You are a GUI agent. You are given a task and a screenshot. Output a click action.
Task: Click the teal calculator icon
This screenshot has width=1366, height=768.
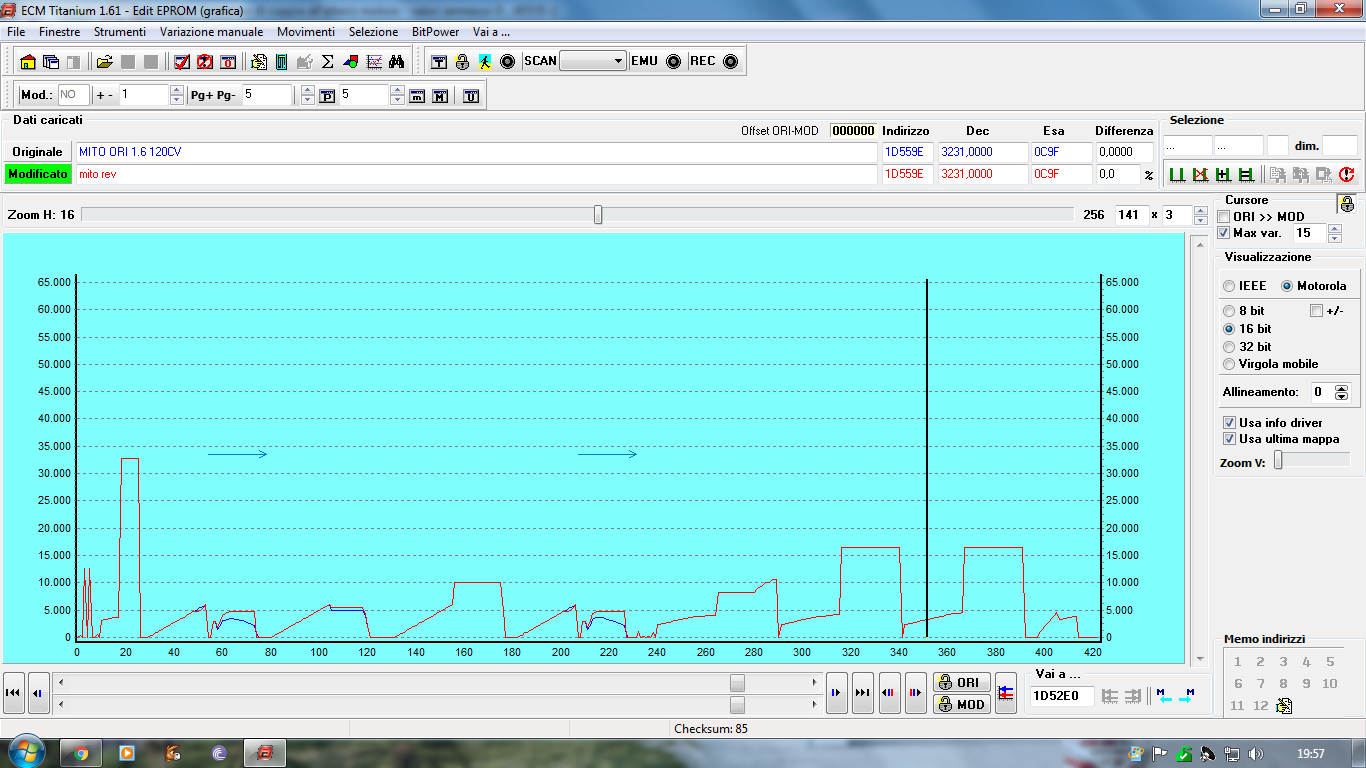[x=282, y=62]
